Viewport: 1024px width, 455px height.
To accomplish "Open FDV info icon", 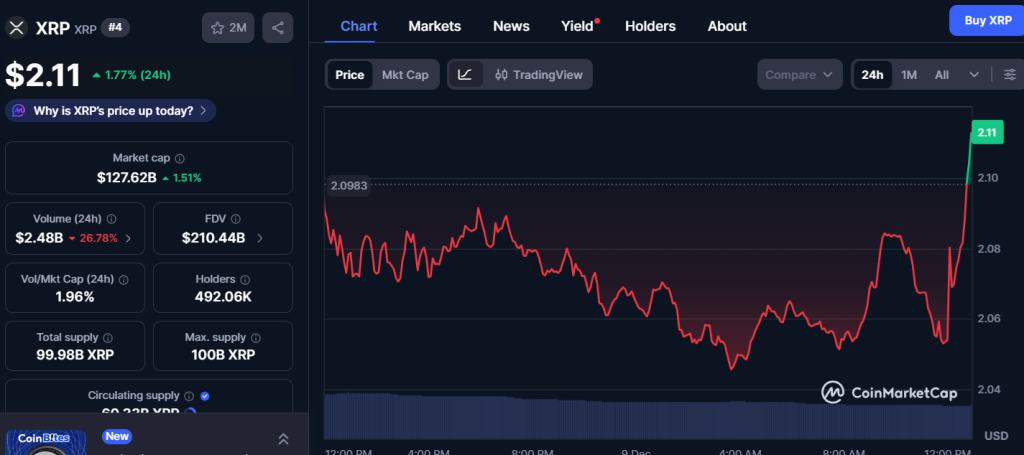I will [x=236, y=219].
